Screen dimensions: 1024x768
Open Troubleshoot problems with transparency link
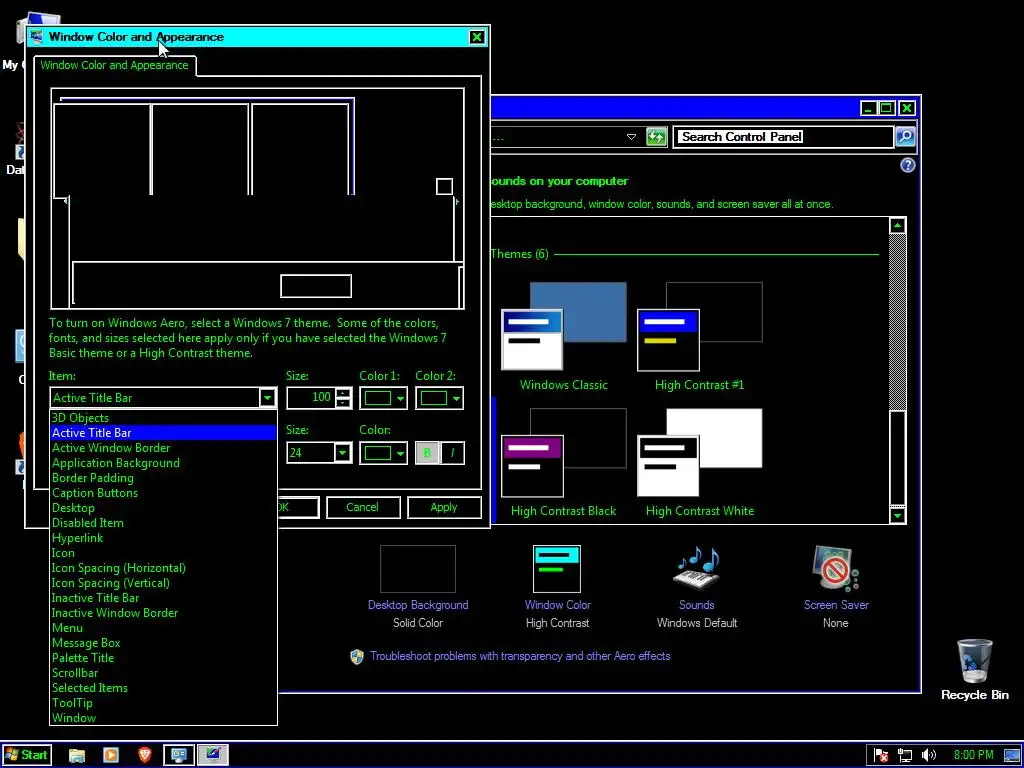tap(520, 656)
